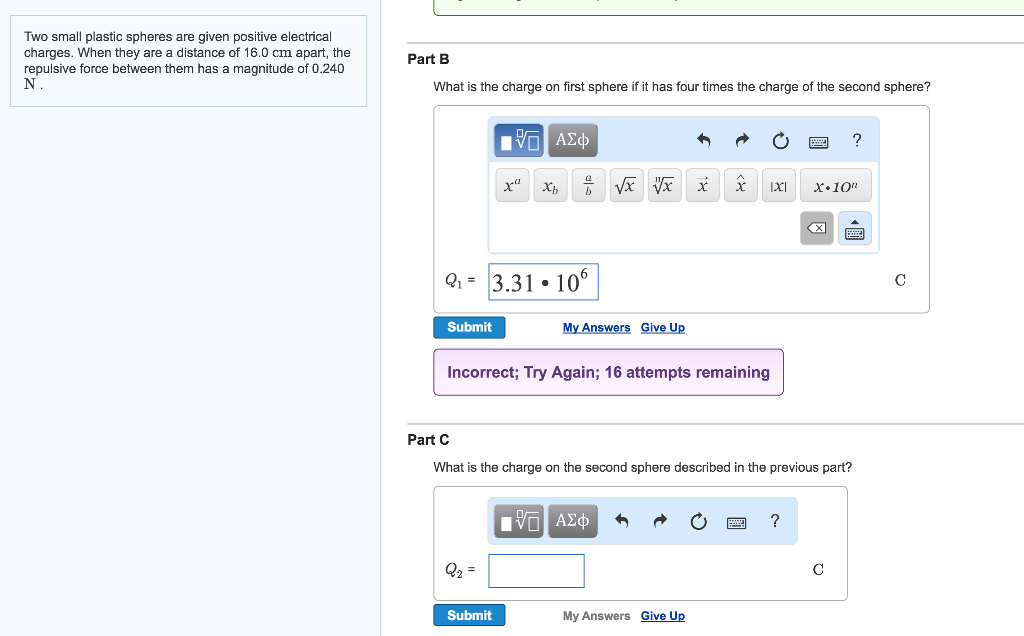Open My Answers link for Part B
The width and height of the screenshot is (1024, 636).
[596, 328]
